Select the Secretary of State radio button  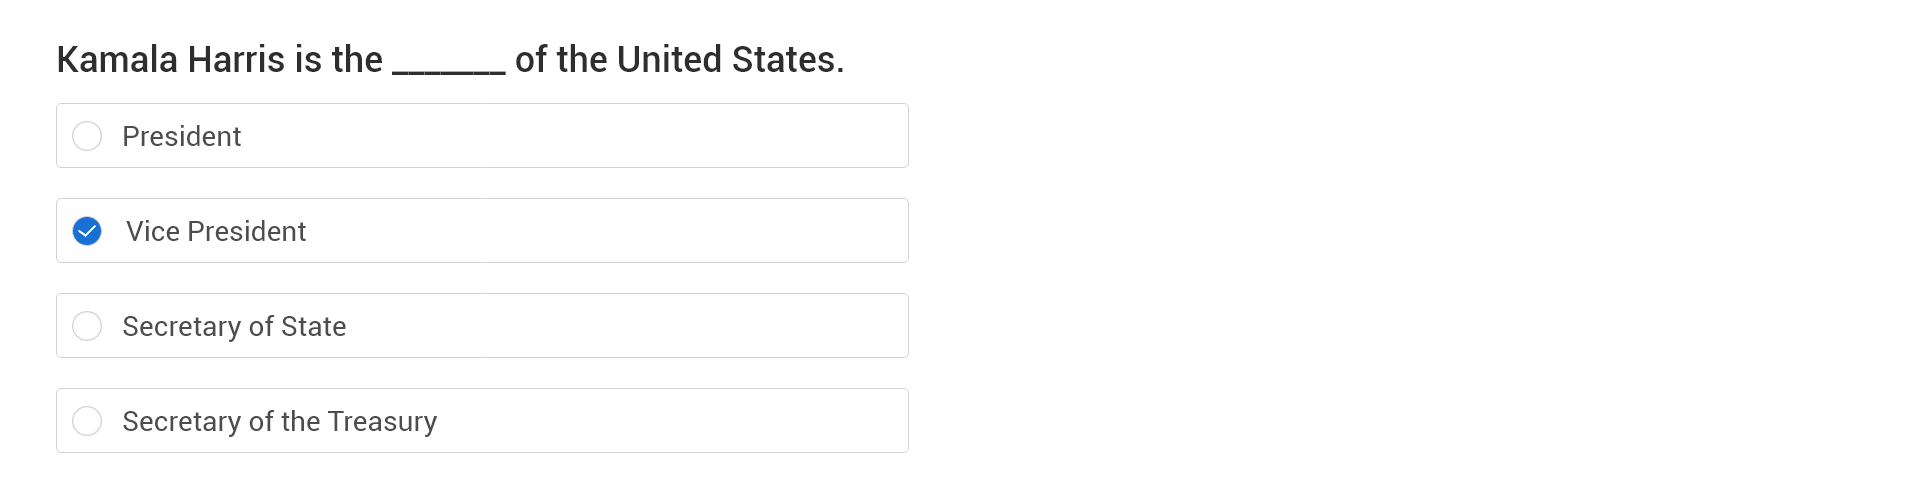[x=87, y=326]
